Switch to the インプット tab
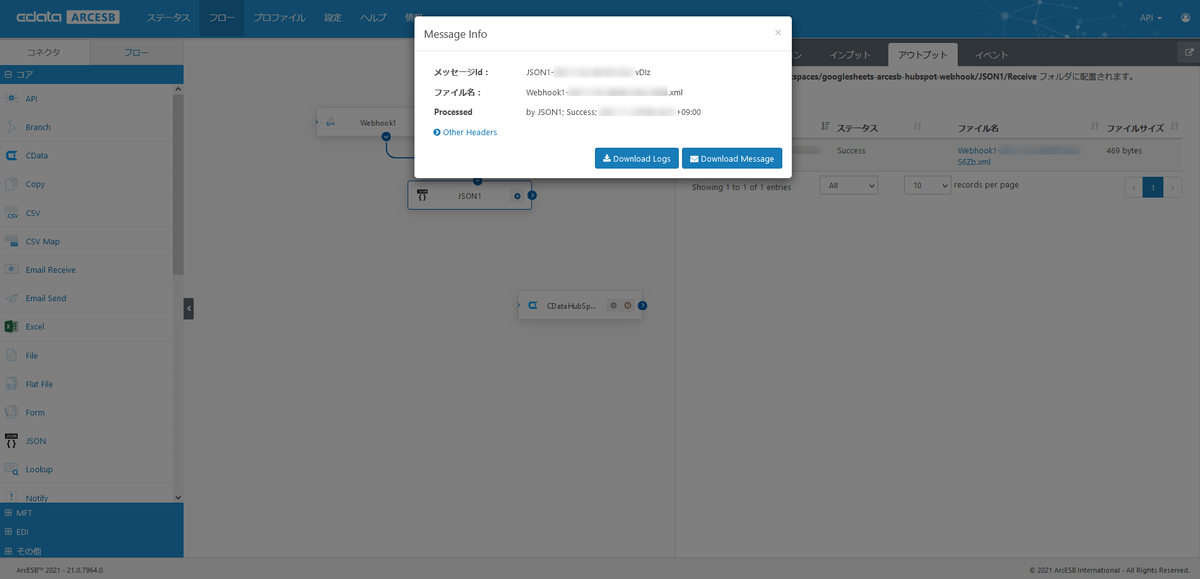 850,54
